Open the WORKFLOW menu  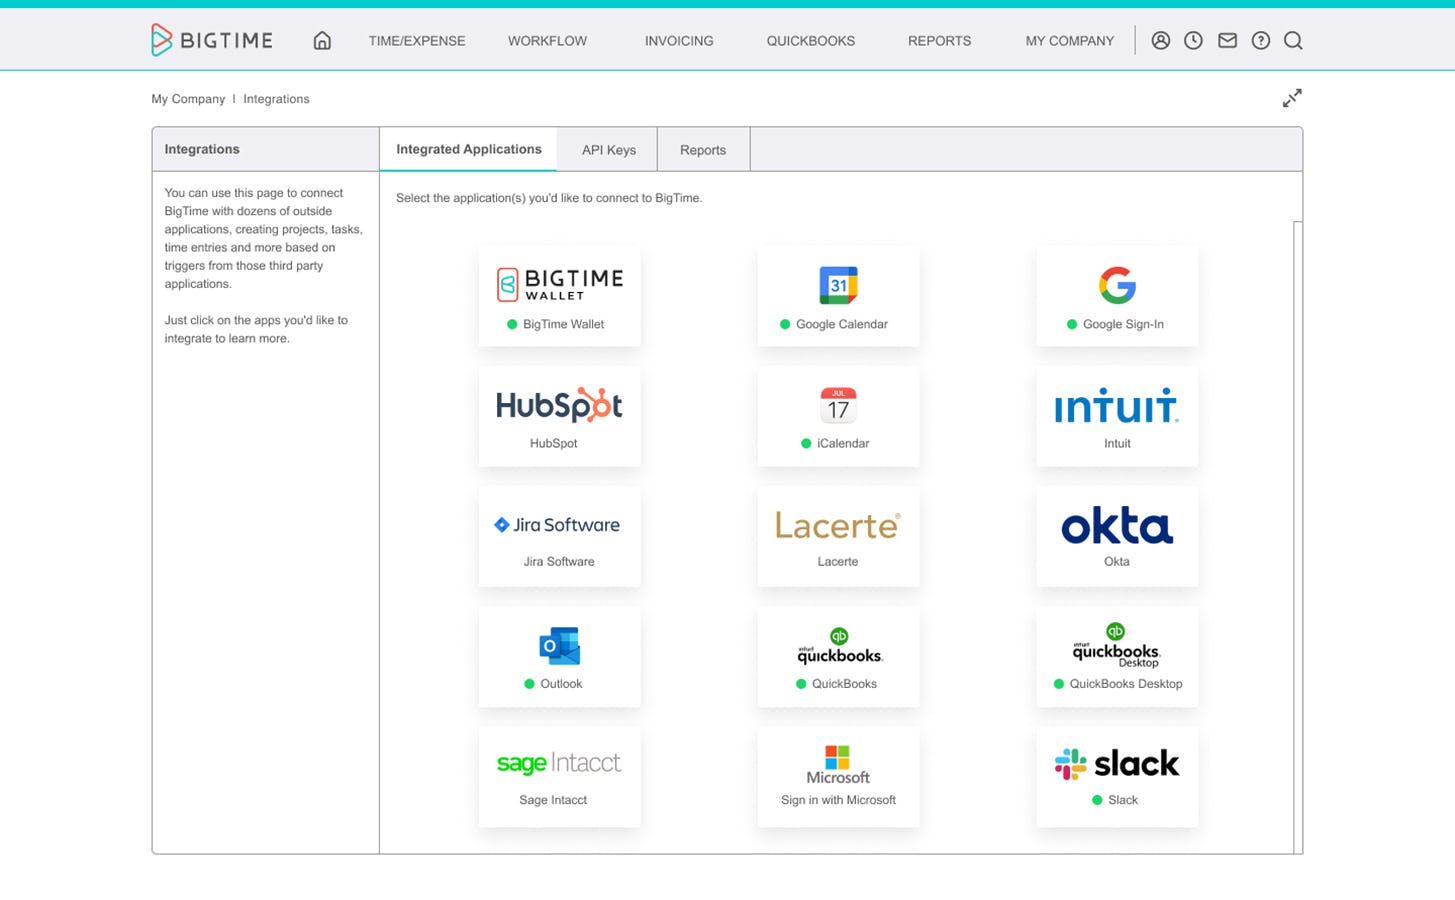(547, 41)
